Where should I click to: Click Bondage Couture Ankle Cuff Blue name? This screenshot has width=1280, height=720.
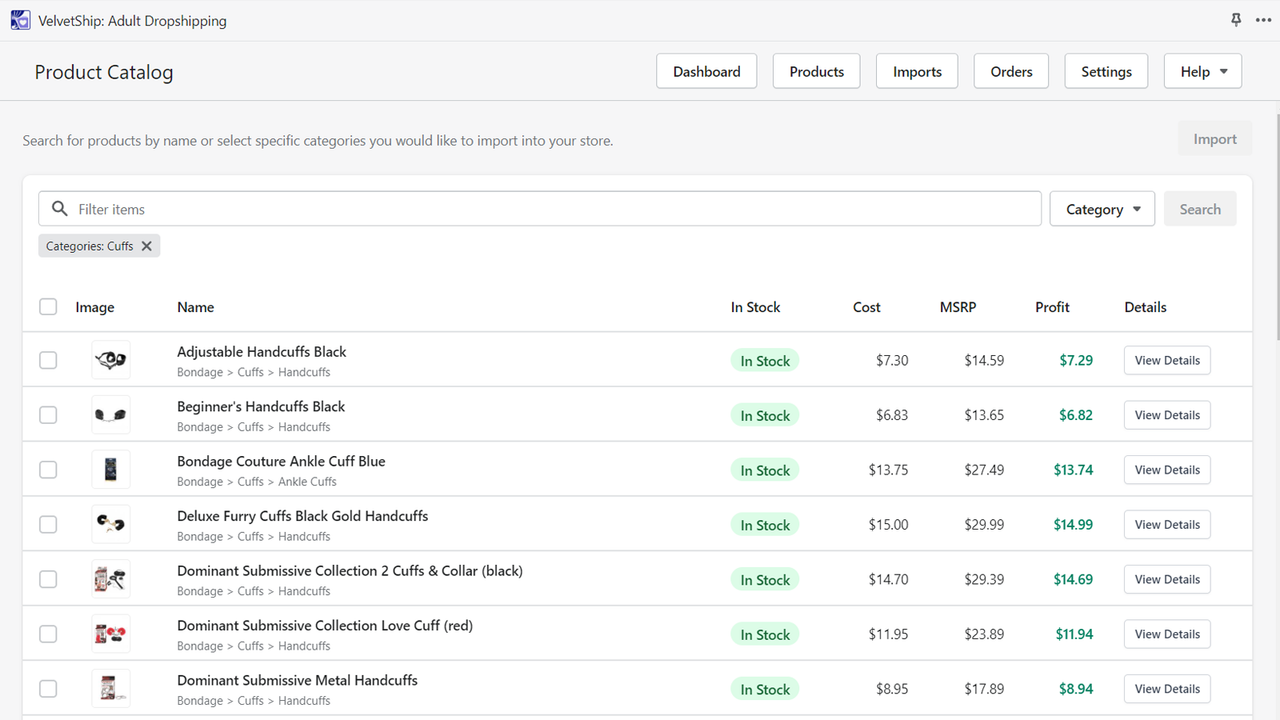coord(281,461)
